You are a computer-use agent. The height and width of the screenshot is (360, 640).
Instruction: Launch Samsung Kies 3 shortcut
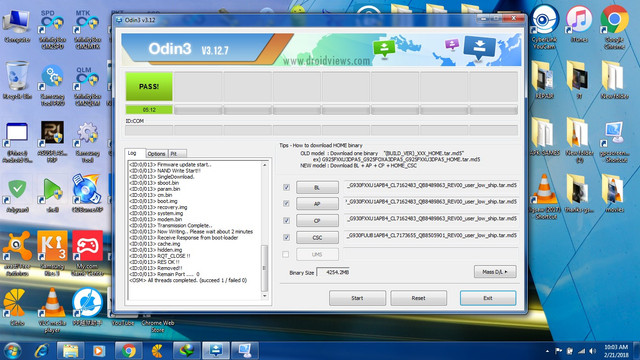click(x=52, y=253)
